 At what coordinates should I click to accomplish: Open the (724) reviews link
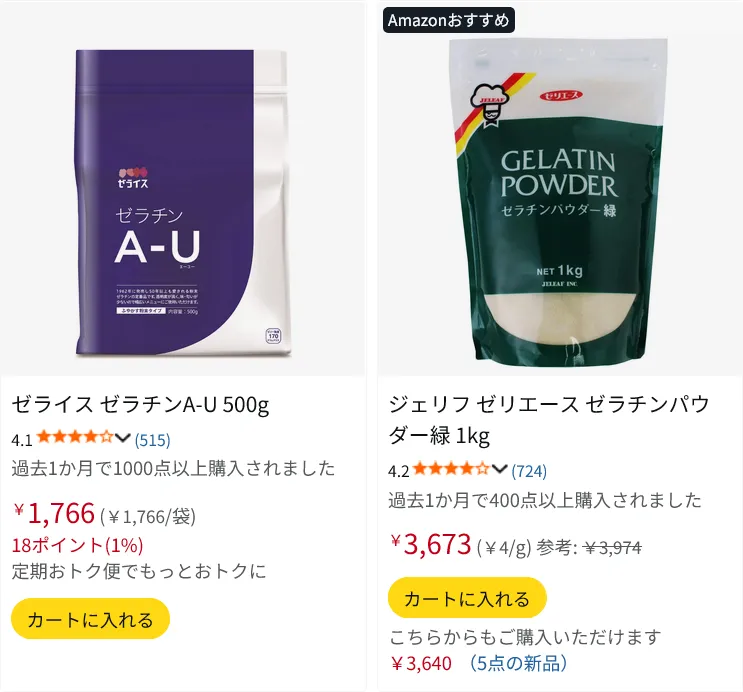click(x=529, y=471)
